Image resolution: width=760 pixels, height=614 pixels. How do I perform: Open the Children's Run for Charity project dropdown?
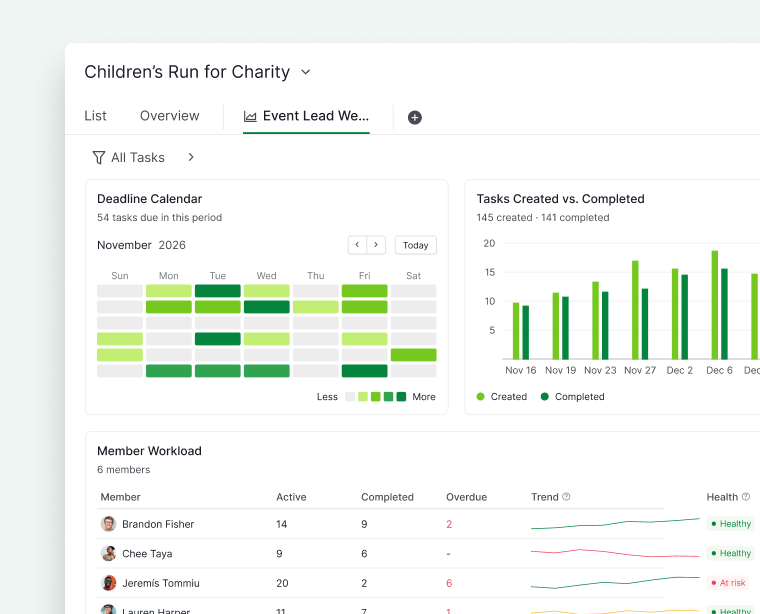click(x=305, y=72)
